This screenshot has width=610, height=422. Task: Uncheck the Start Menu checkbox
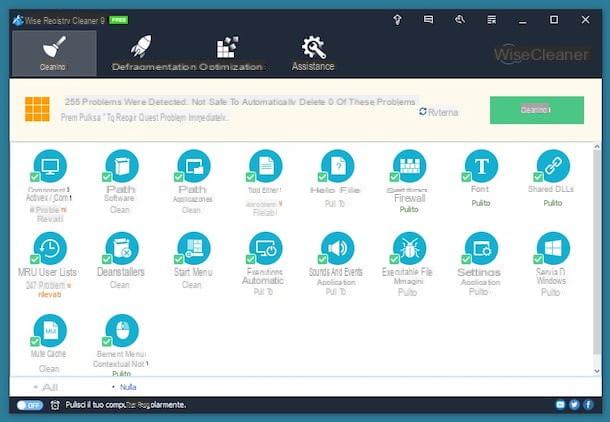[x=179, y=259]
